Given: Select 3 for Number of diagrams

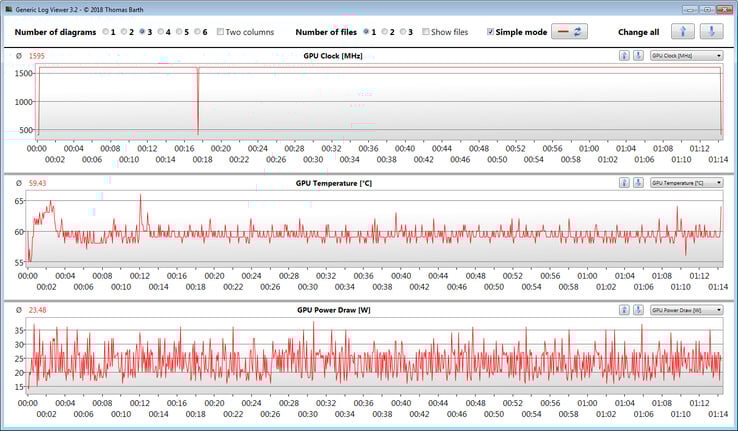Looking at the screenshot, I should click(142, 32).
